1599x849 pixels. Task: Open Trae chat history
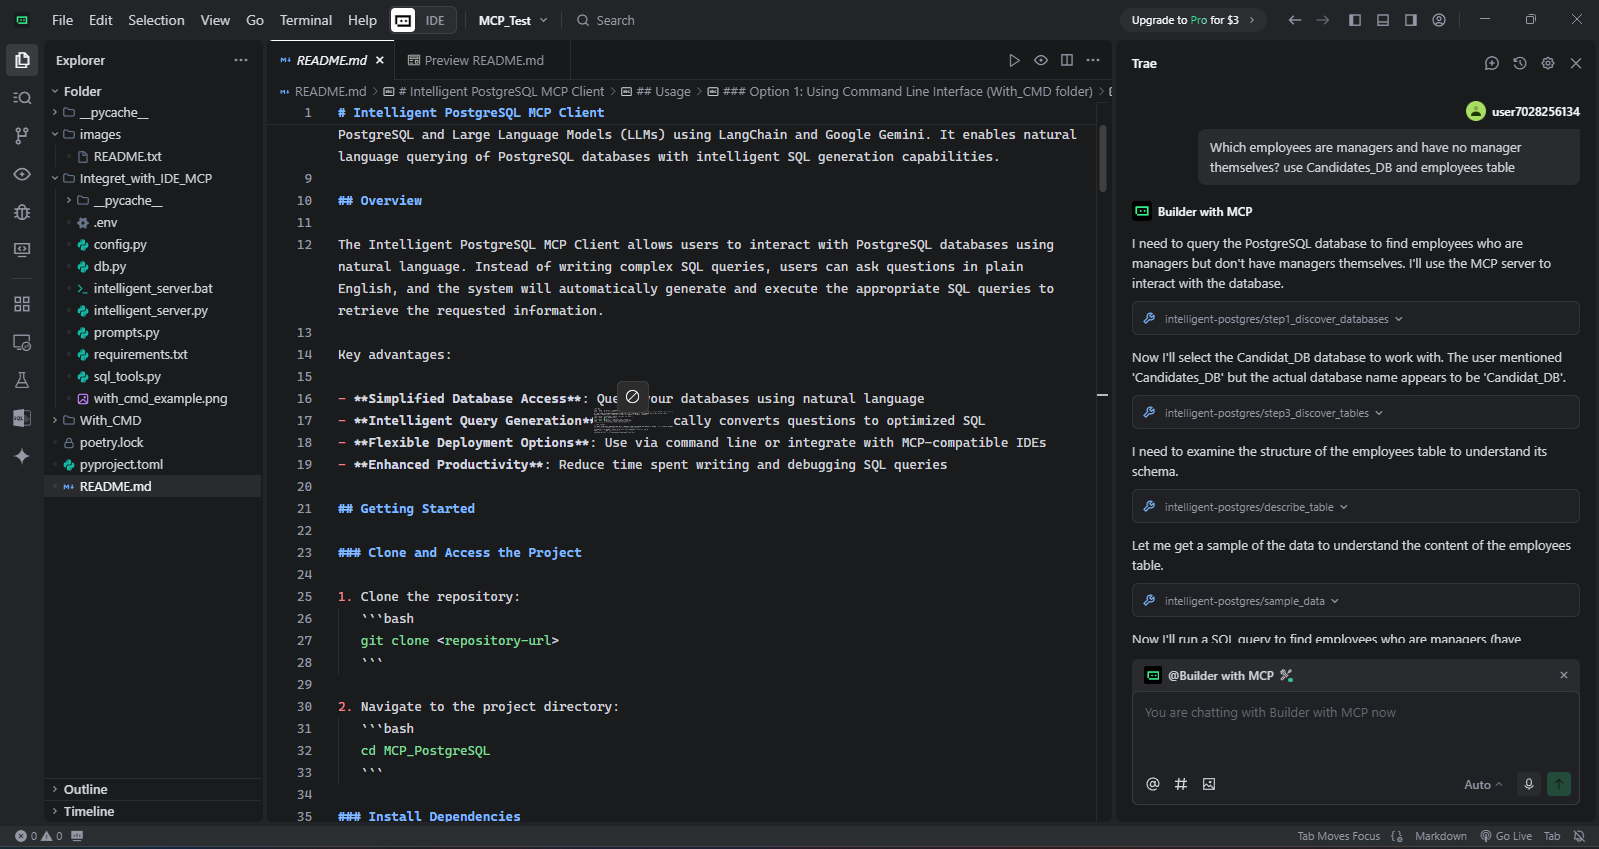point(1520,63)
